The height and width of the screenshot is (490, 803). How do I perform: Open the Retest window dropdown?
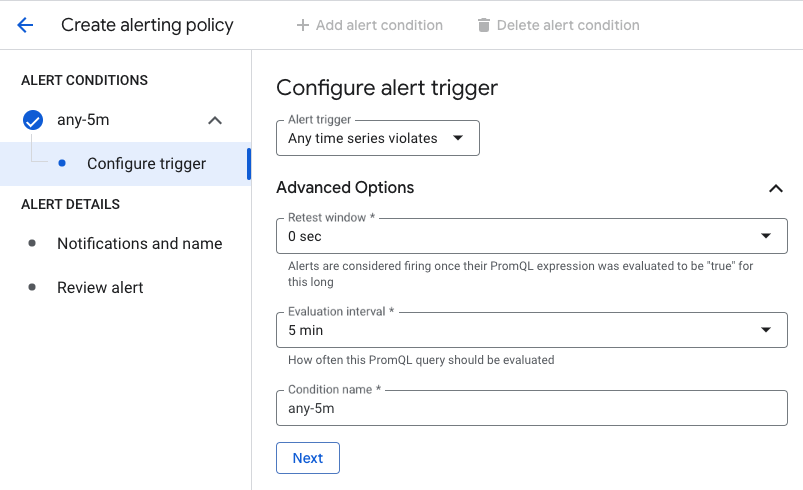click(x=531, y=236)
